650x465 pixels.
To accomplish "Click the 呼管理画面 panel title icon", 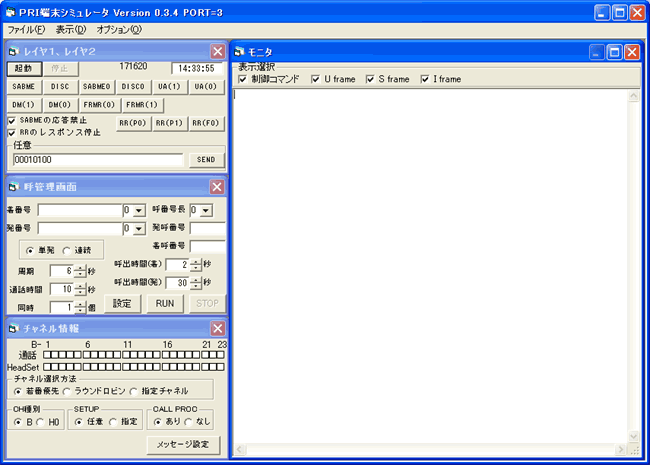I will 13,186.
